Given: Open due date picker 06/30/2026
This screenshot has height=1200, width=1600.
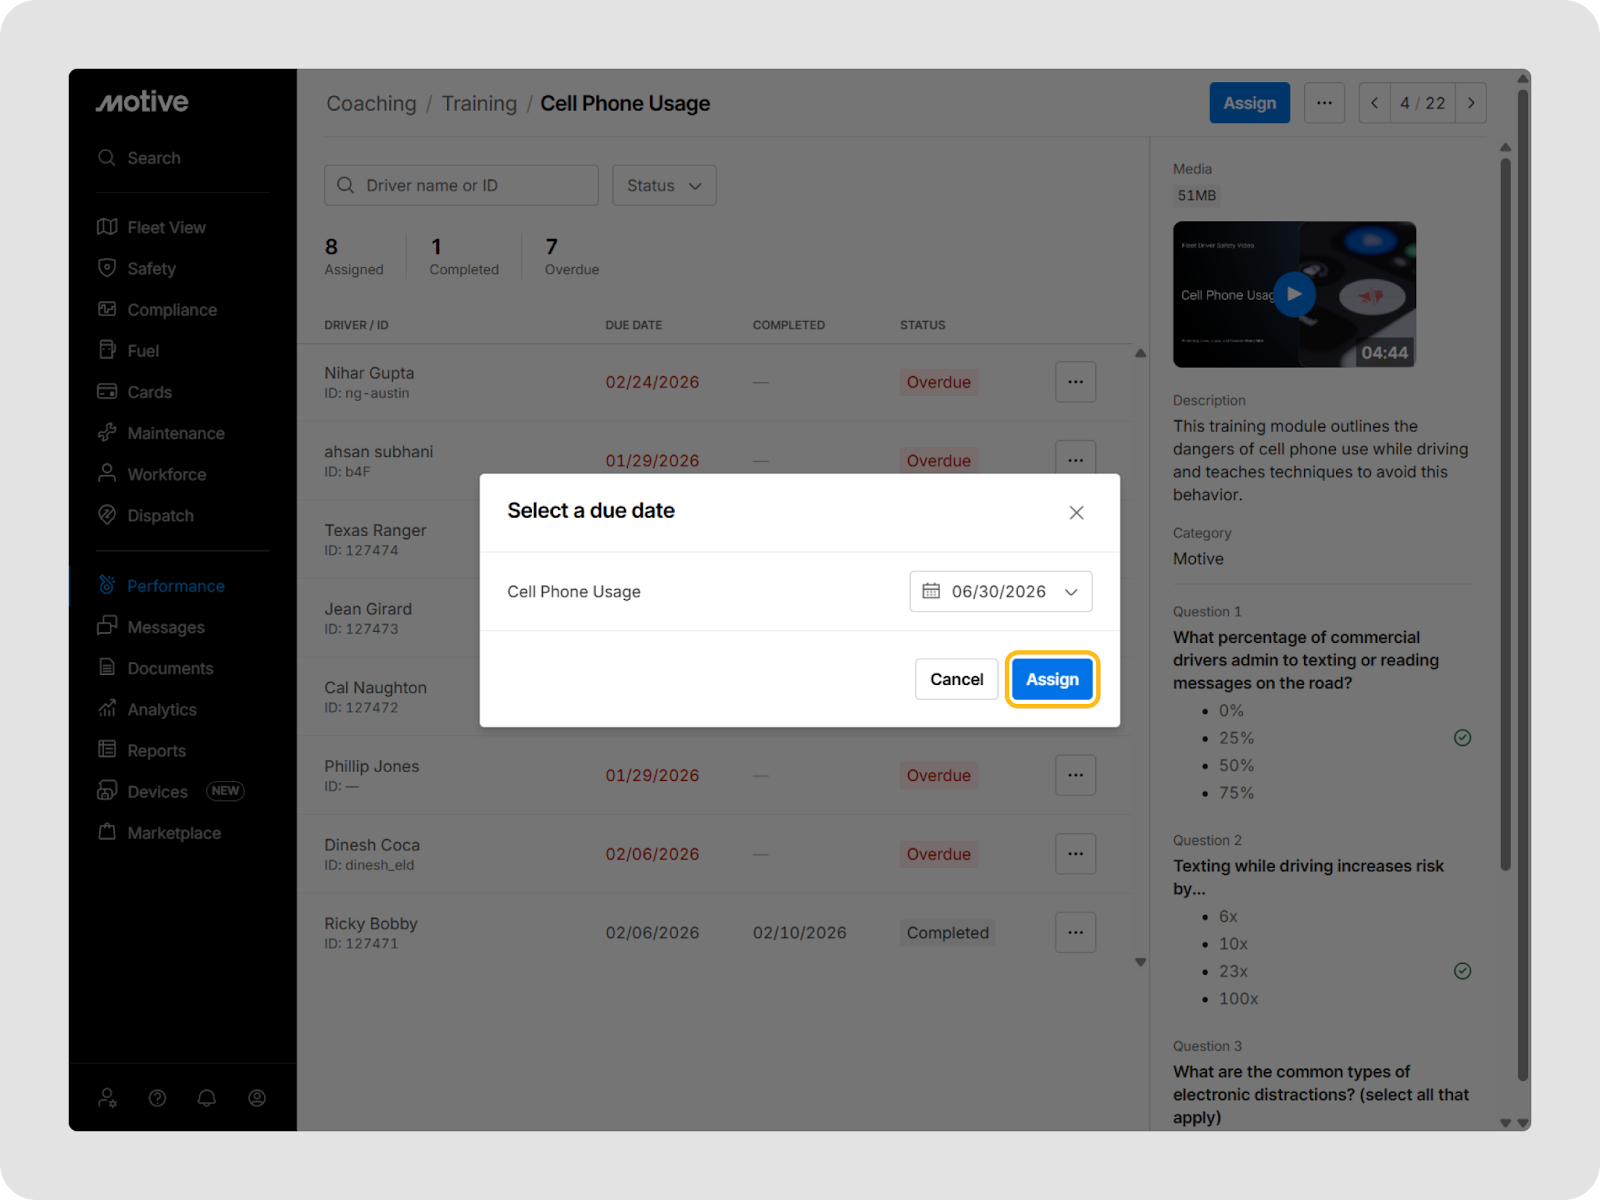Looking at the screenshot, I should [x=1001, y=591].
